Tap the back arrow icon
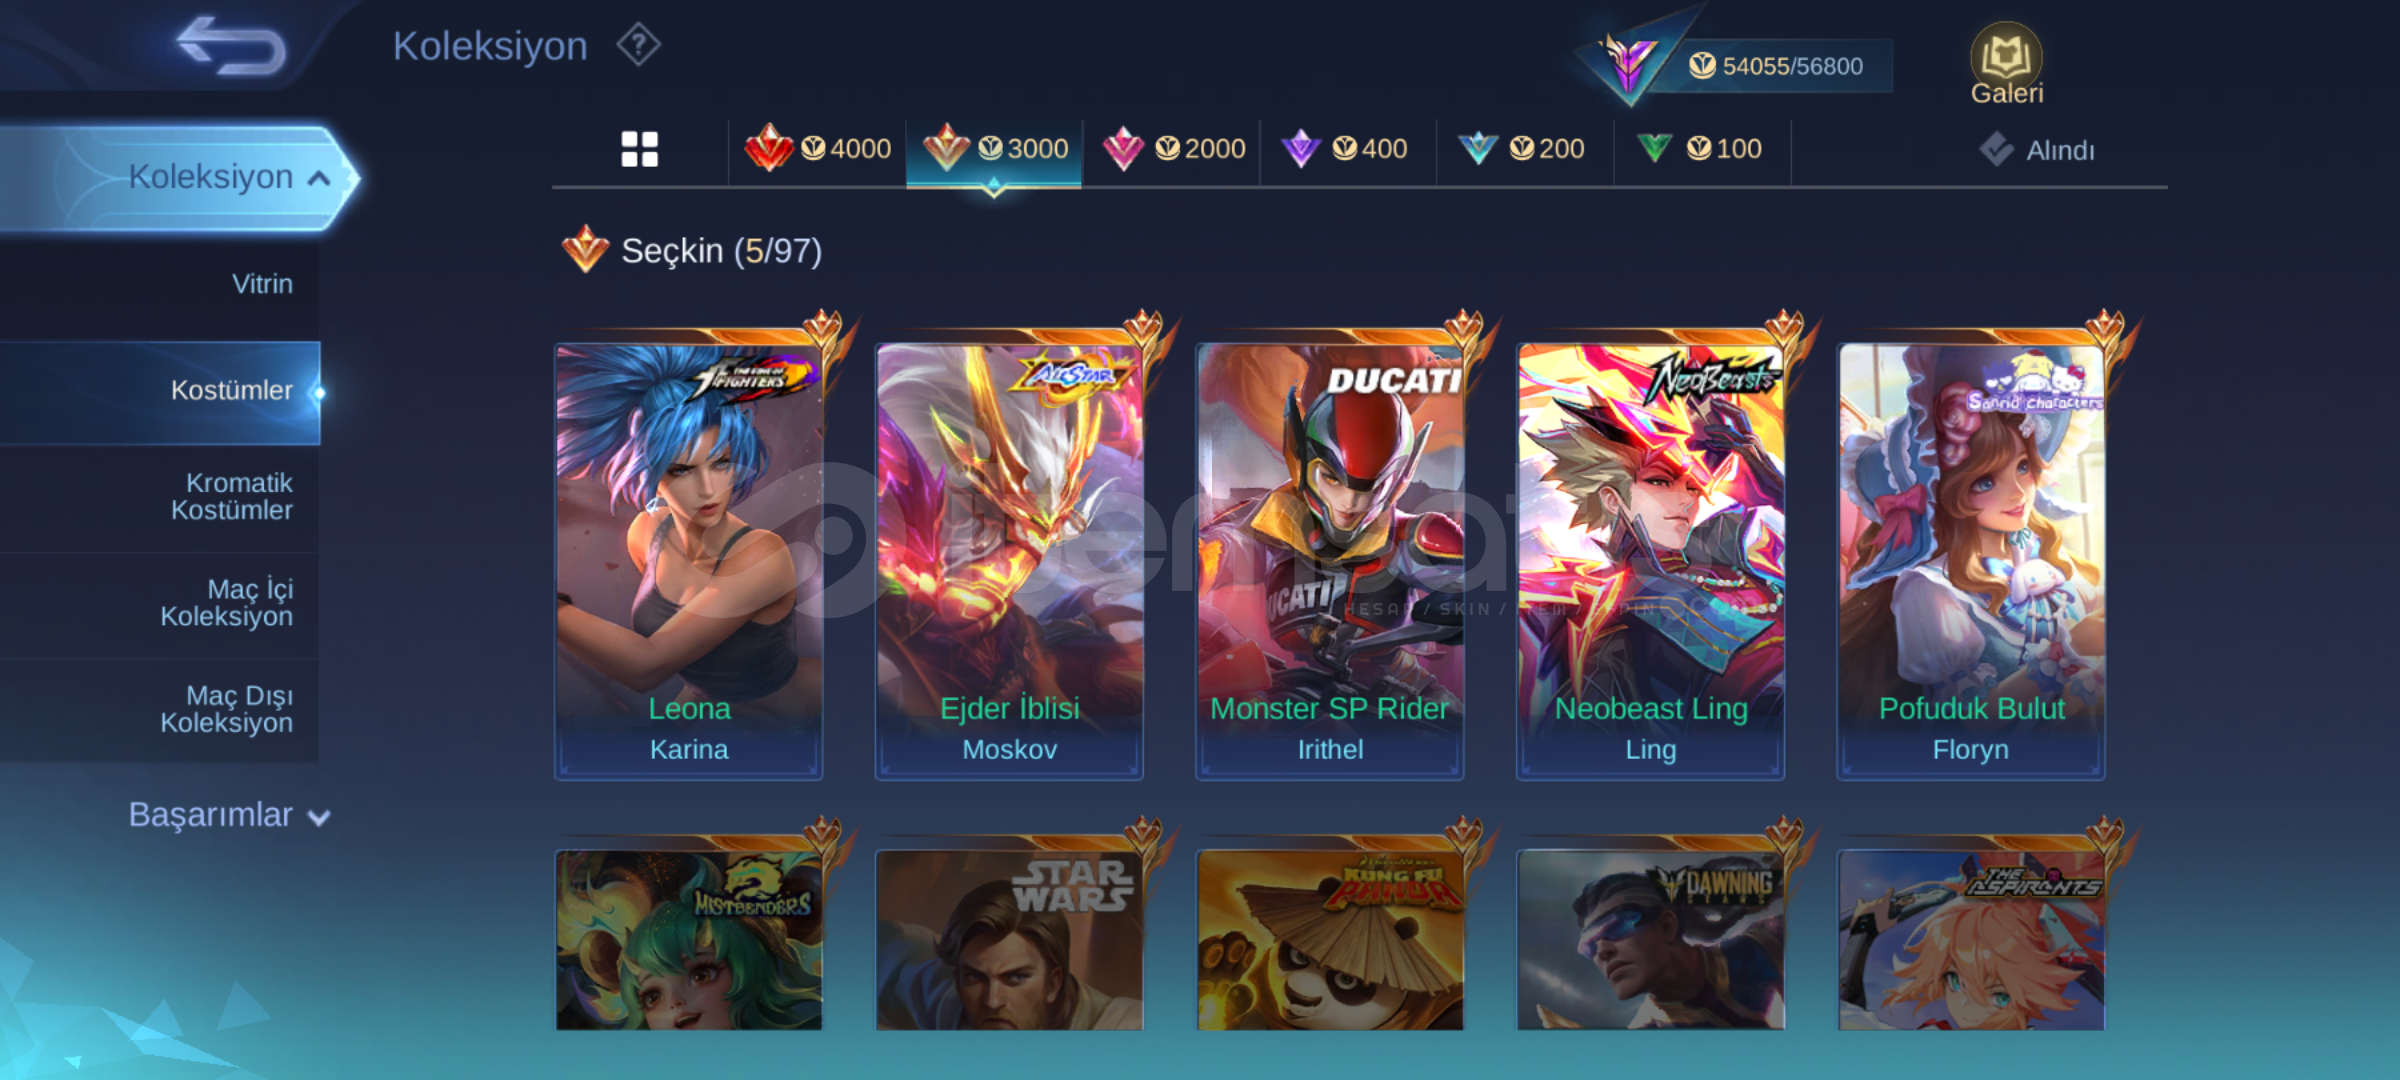This screenshot has width=2400, height=1080. click(232, 45)
